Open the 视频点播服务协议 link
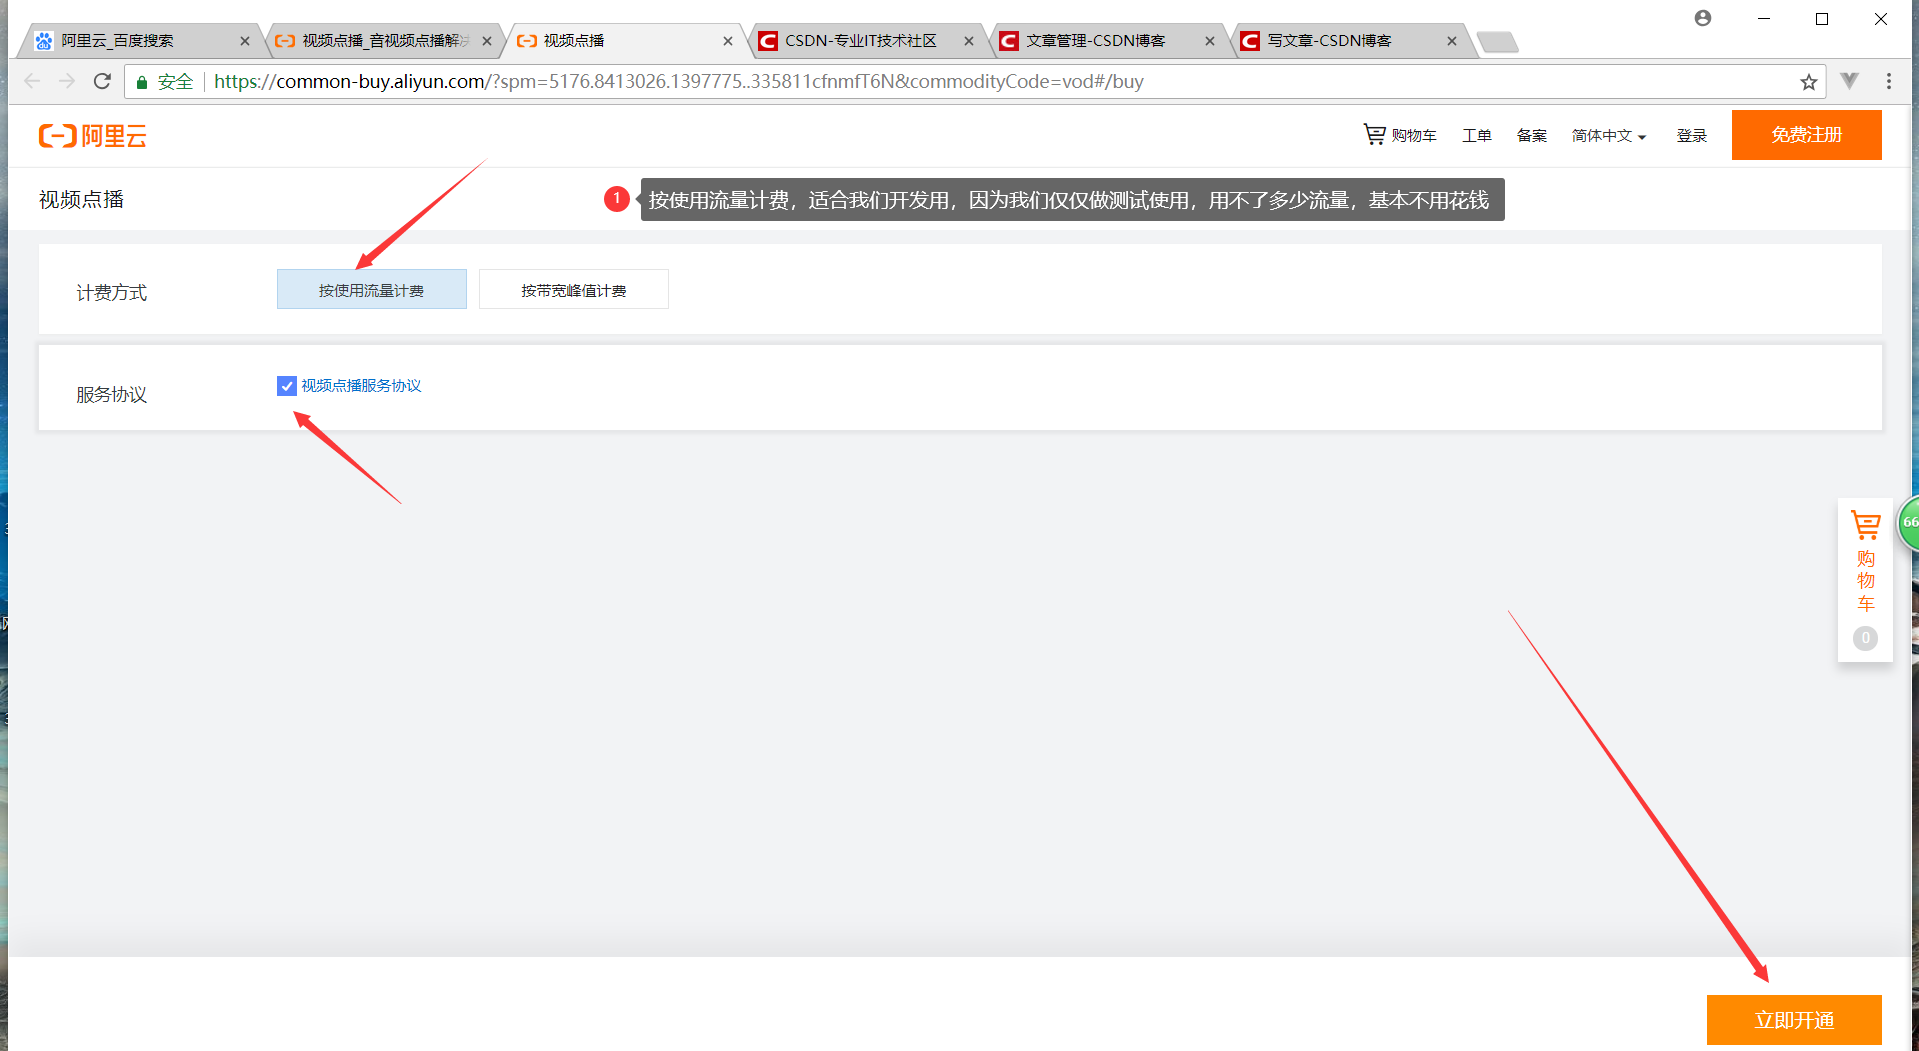 tap(361, 385)
